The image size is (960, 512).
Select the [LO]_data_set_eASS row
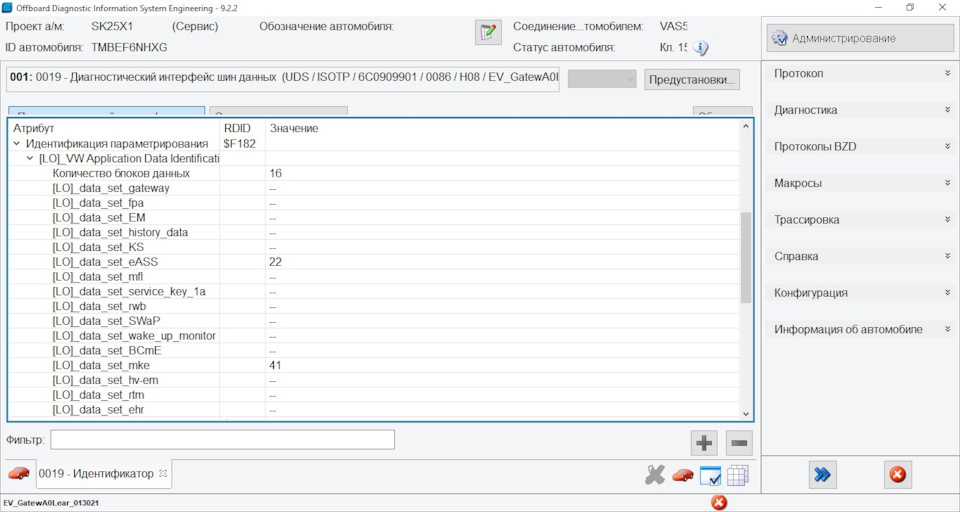point(373,262)
